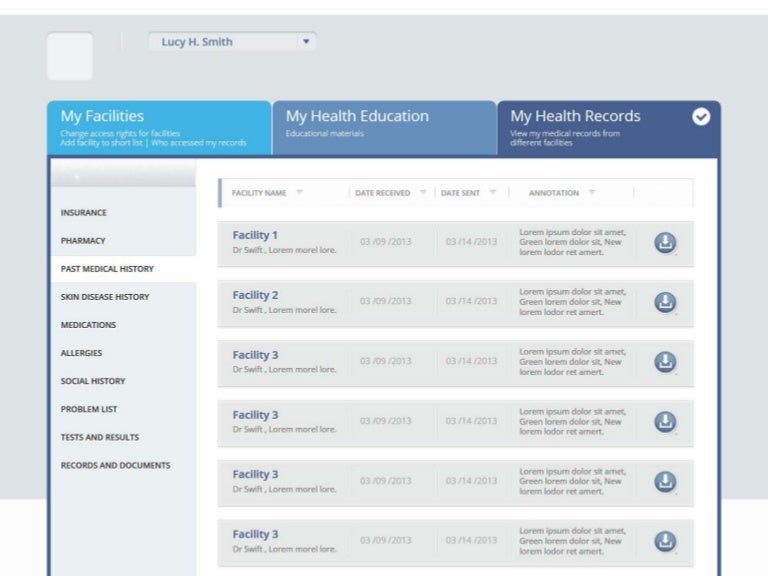Open My Health Records tab

[x=609, y=128]
